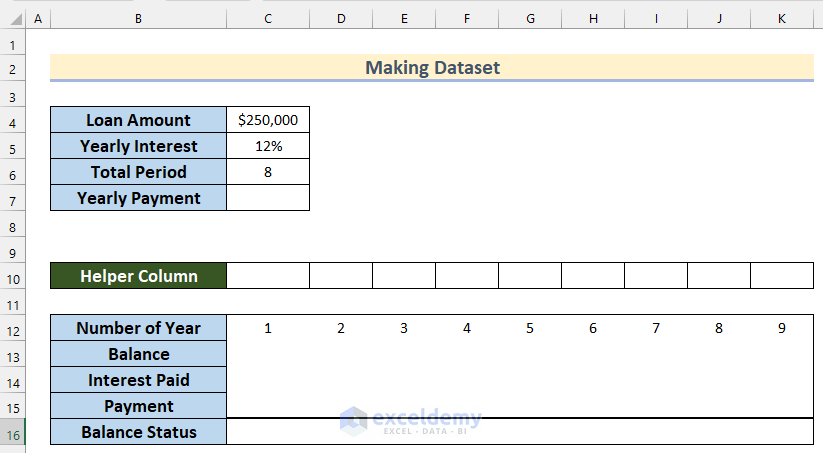The image size is (823, 453).
Task: Click the first empty helper cell in column C
Action: (268, 276)
